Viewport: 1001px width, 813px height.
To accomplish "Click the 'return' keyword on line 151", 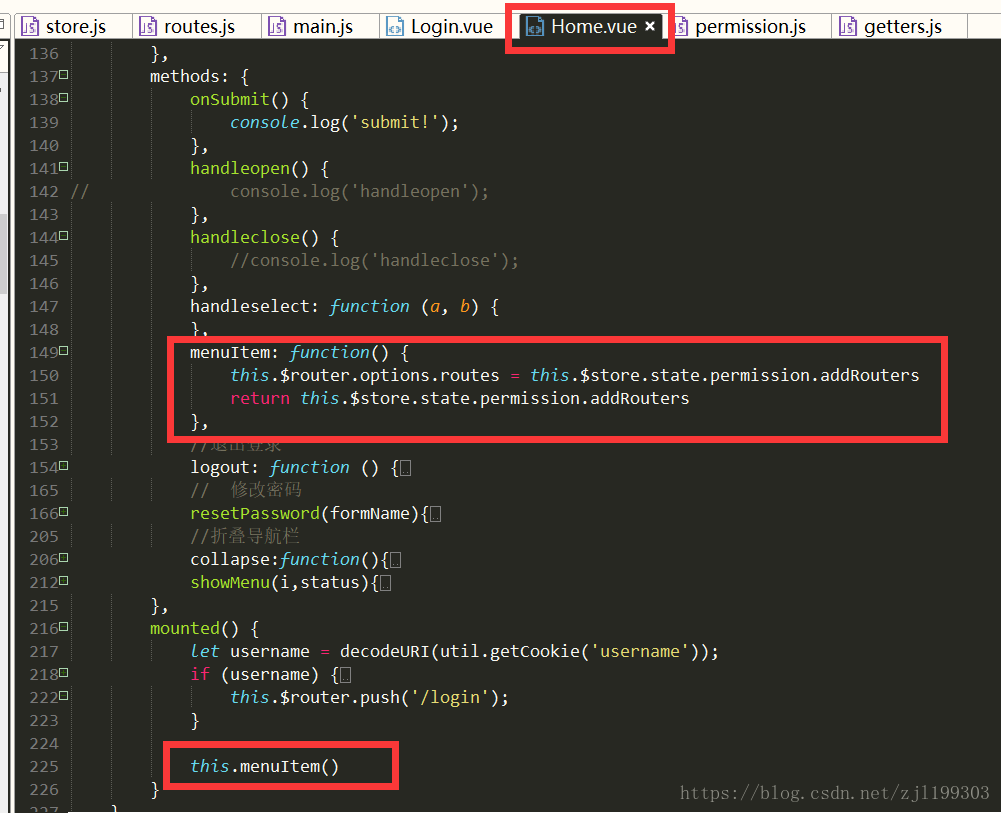I will tap(260, 399).
